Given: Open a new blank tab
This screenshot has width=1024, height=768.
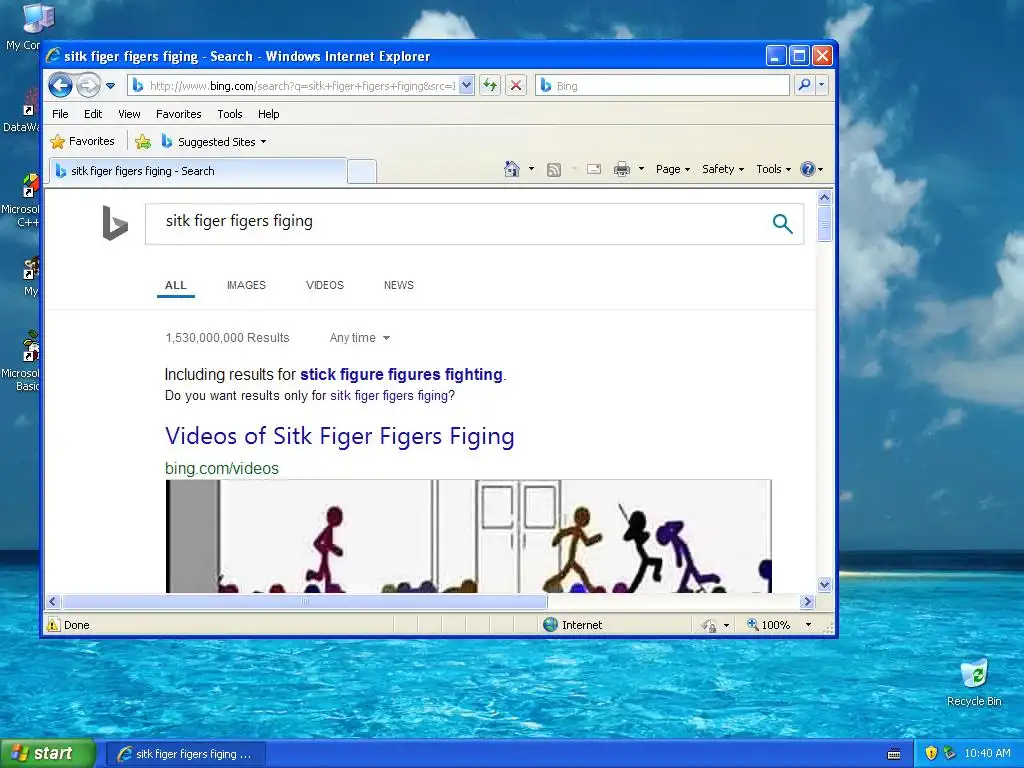Looking at the screenshot, I should coord(362,171).
